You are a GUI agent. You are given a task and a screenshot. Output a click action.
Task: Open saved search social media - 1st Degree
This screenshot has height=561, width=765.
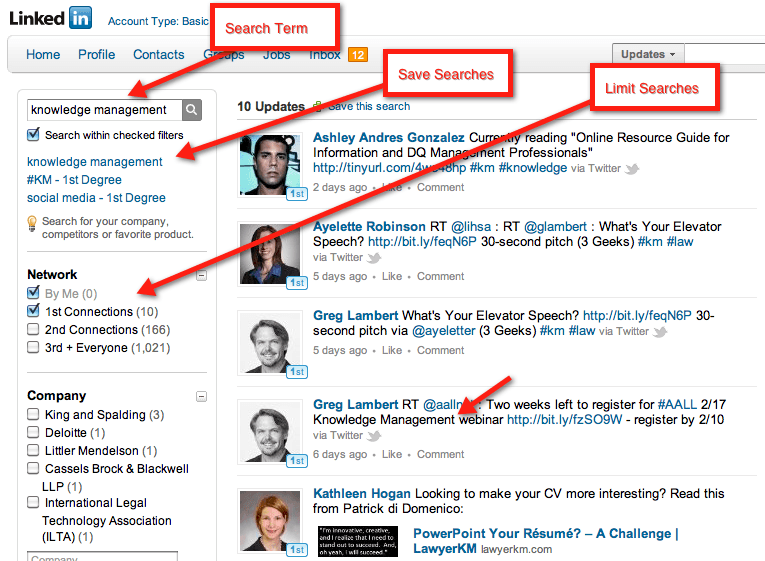[x=96, y=198]
